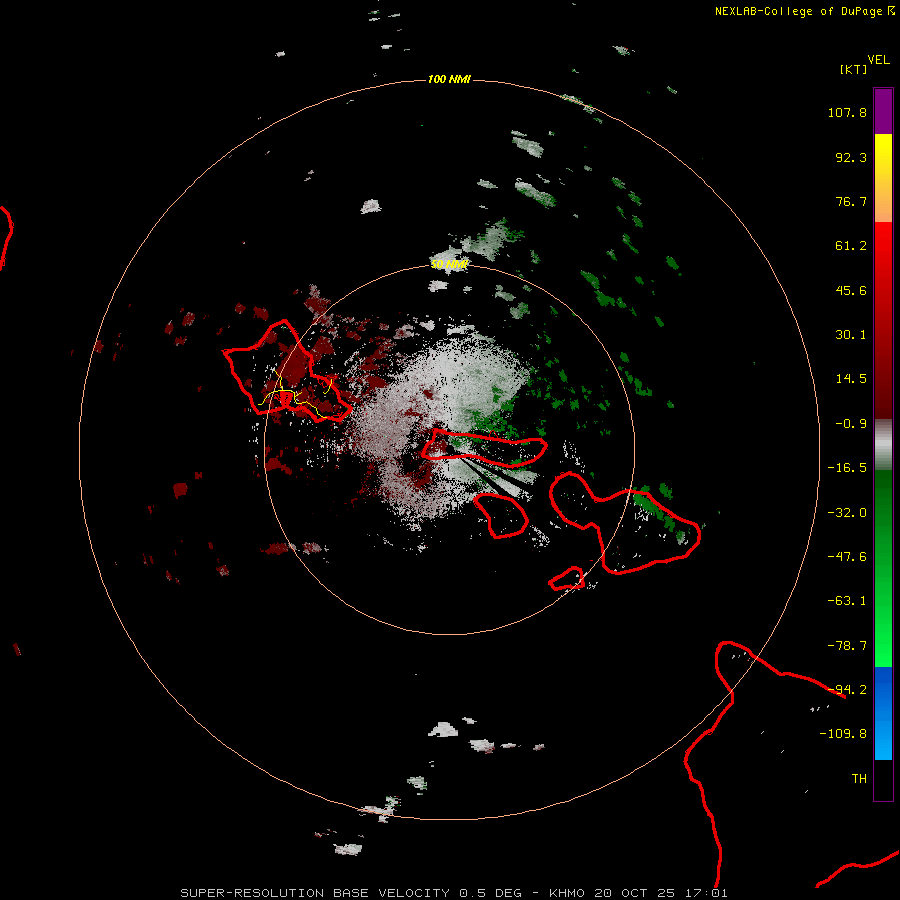Image resolution: width=900 pixels, height=900 pixels.
Task: Click the NEXLAB-College of DuPage credit text
Action: pos(798,11)
